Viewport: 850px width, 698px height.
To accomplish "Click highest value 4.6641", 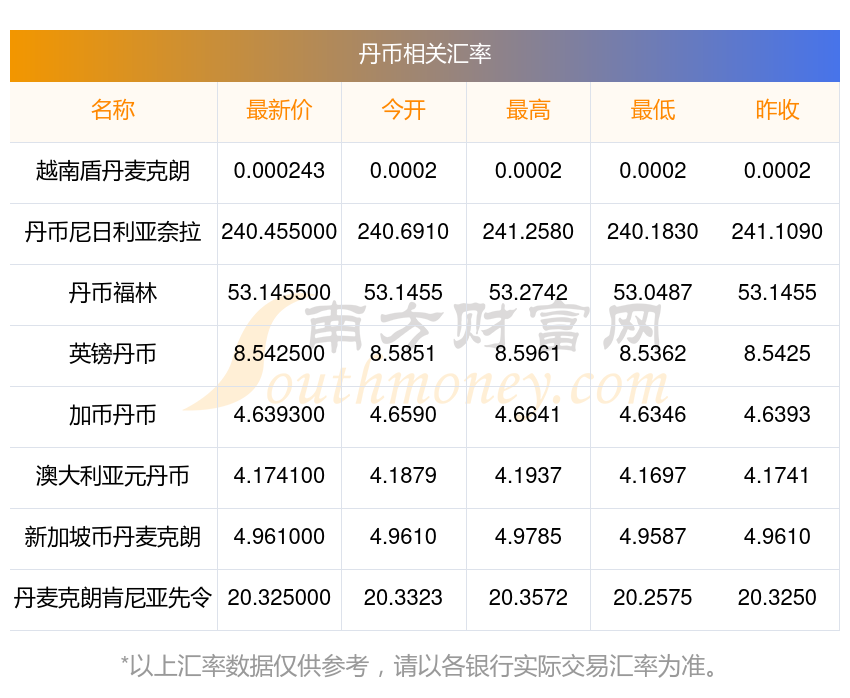I will point(528,415).
